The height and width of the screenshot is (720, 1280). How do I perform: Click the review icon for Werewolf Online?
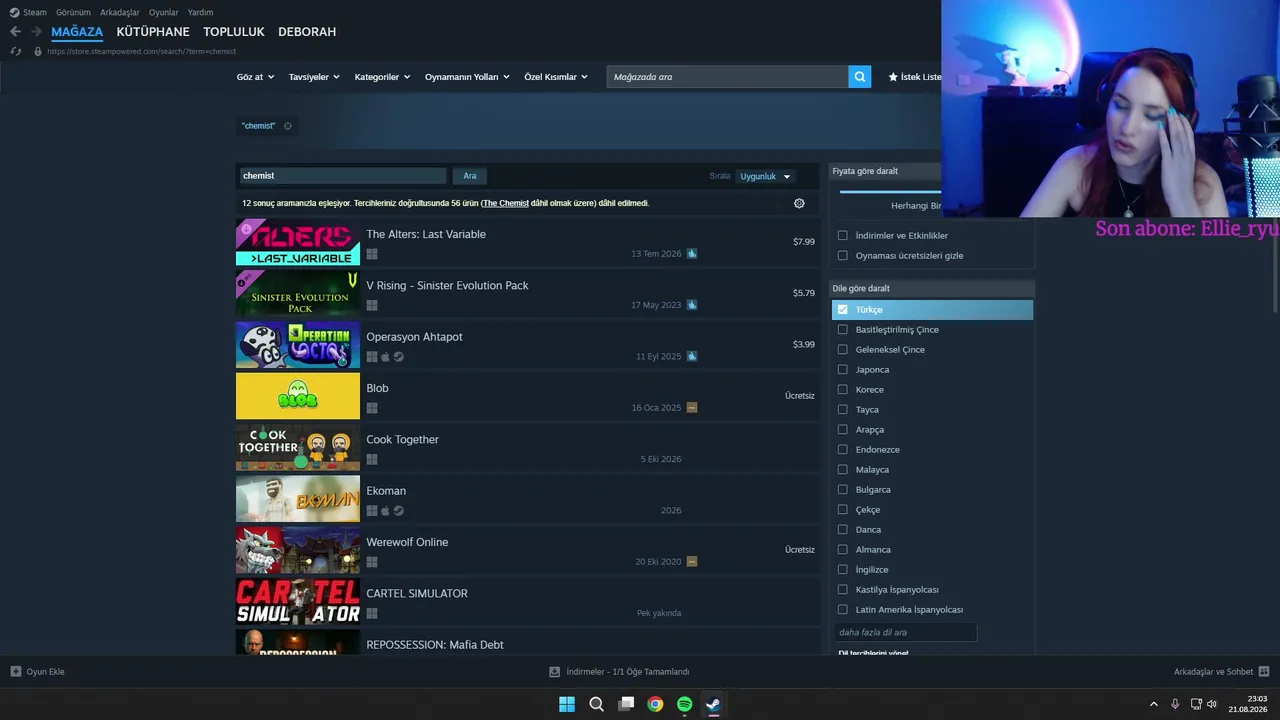[692, 562]
